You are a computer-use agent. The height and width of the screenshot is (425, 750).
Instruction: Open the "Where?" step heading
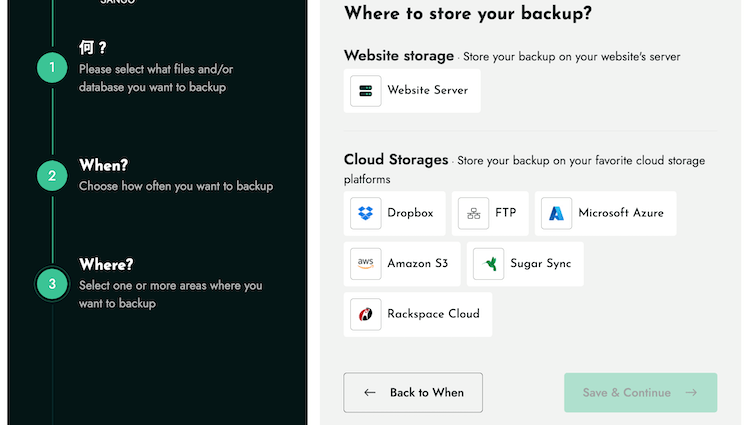106,265
